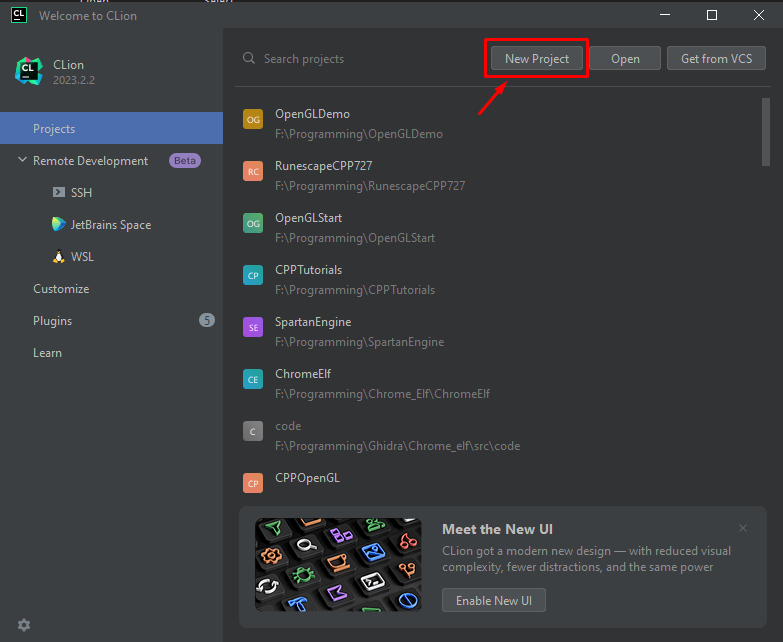Click path F:\Programming\Chrome_Elf\ChromeElf
Image resolution: width=783 pixels, height=642 pixels.
383,394
